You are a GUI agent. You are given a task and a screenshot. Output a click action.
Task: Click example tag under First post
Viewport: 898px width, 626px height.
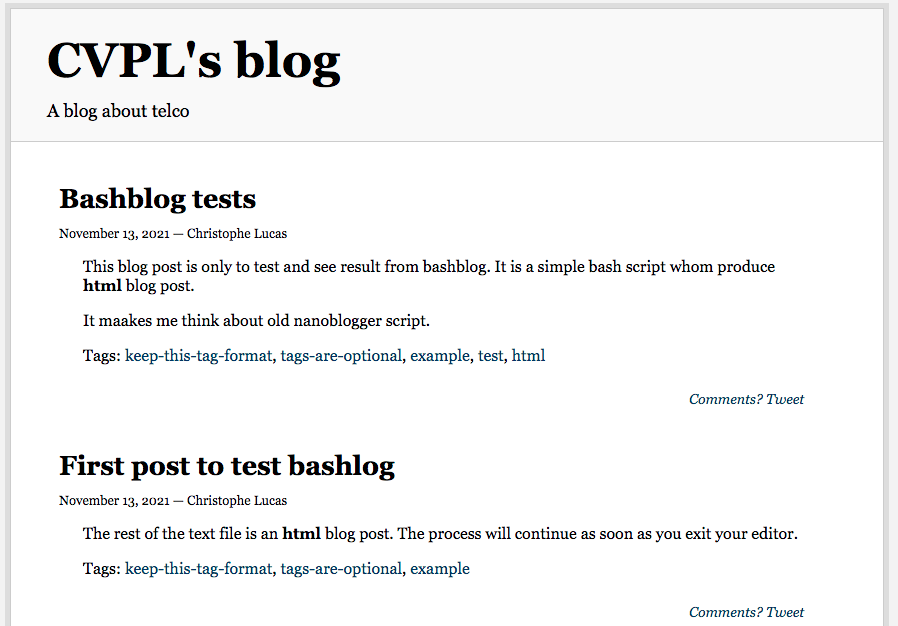click(x=439, y=569)
